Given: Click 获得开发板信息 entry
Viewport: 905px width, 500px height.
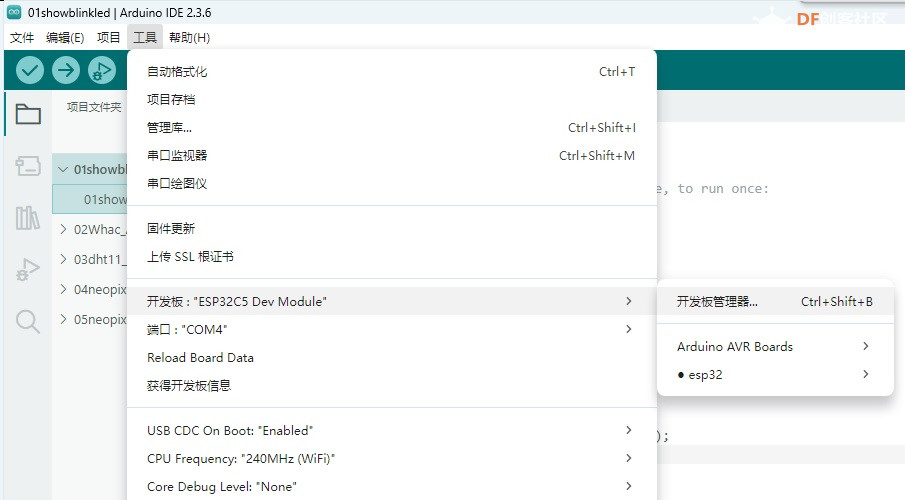Looking at the screenshot, I should [392, 385].
